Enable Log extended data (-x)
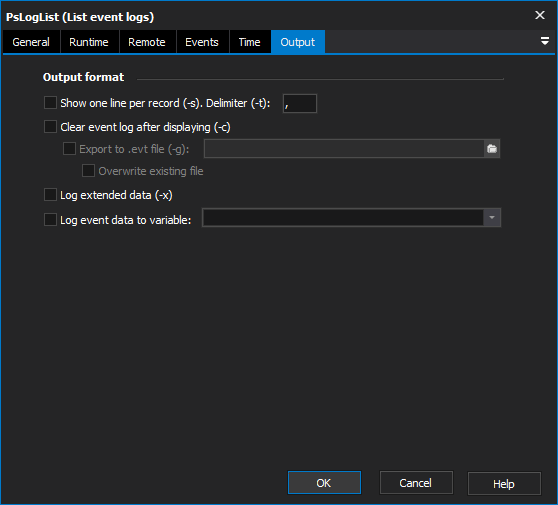Viewport: 558px width, 505px height. pyautogui.click(x=50, y=195)
